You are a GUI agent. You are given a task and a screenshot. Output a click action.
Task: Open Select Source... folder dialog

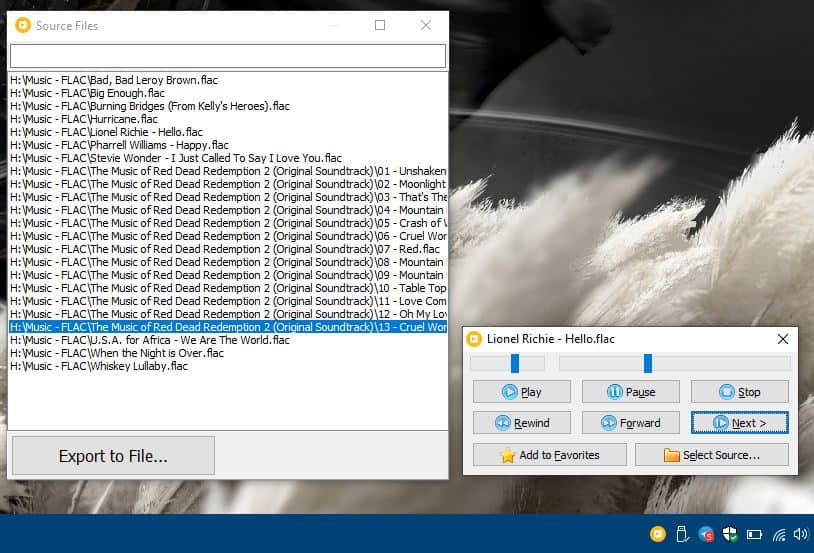(x=712, y=455)
